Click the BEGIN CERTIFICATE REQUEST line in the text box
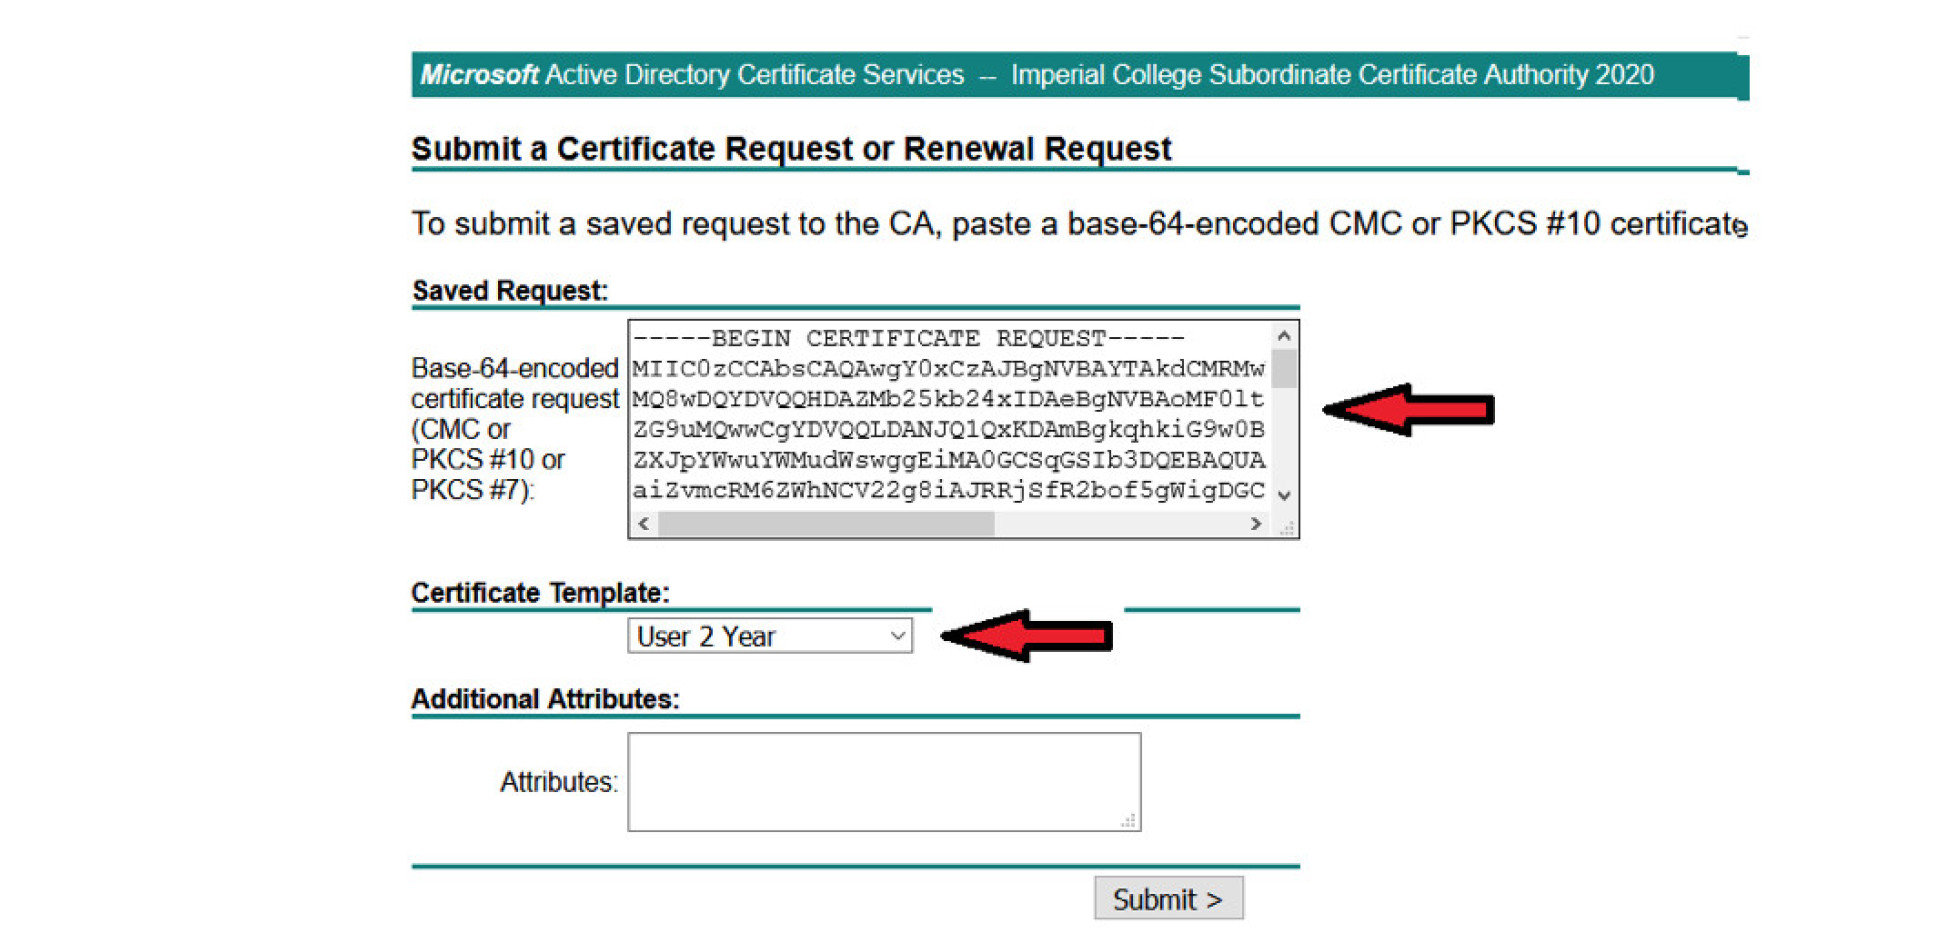 coord(908,338)
